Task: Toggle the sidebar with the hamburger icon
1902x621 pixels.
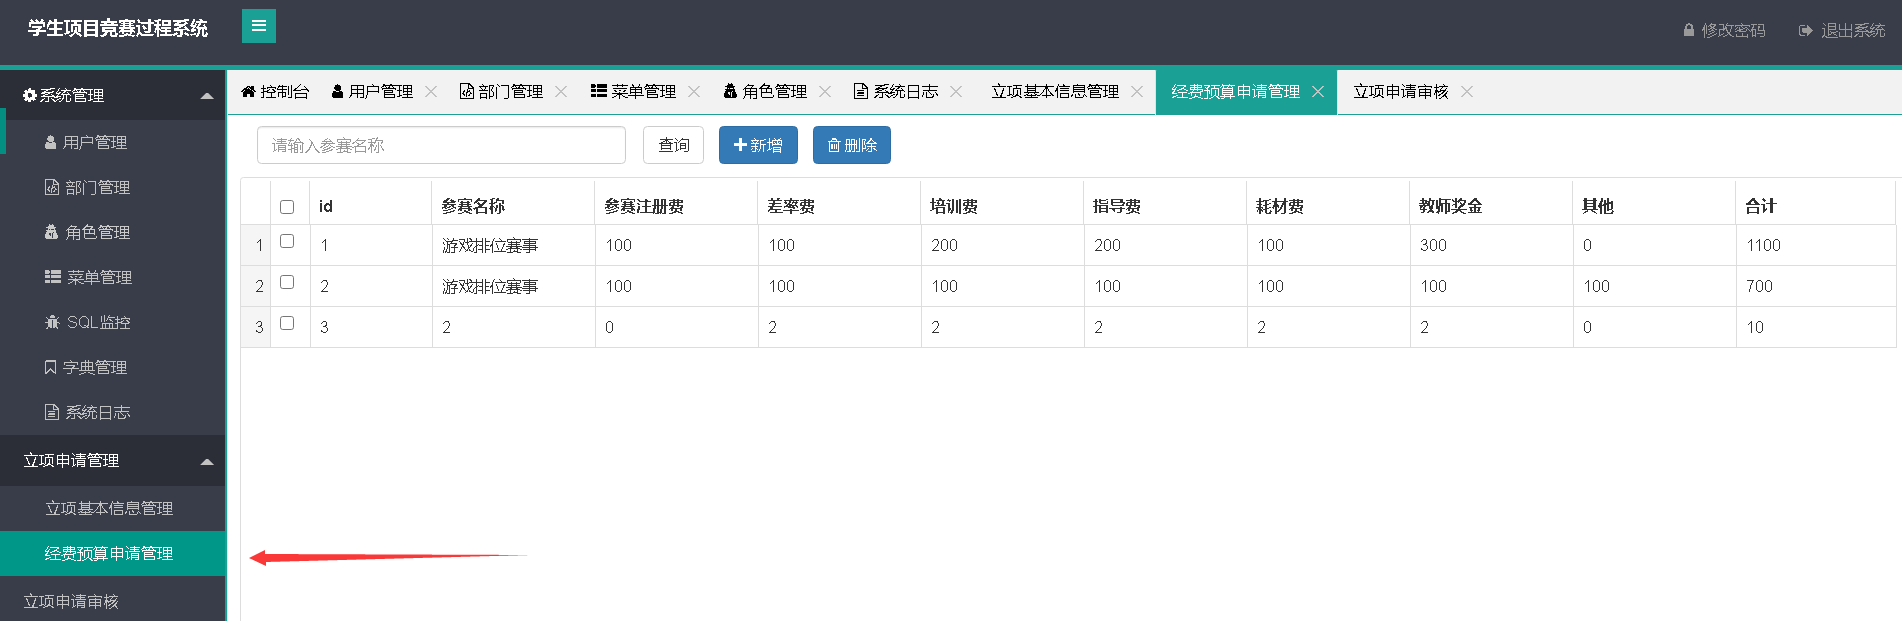Action: point(259,26)
